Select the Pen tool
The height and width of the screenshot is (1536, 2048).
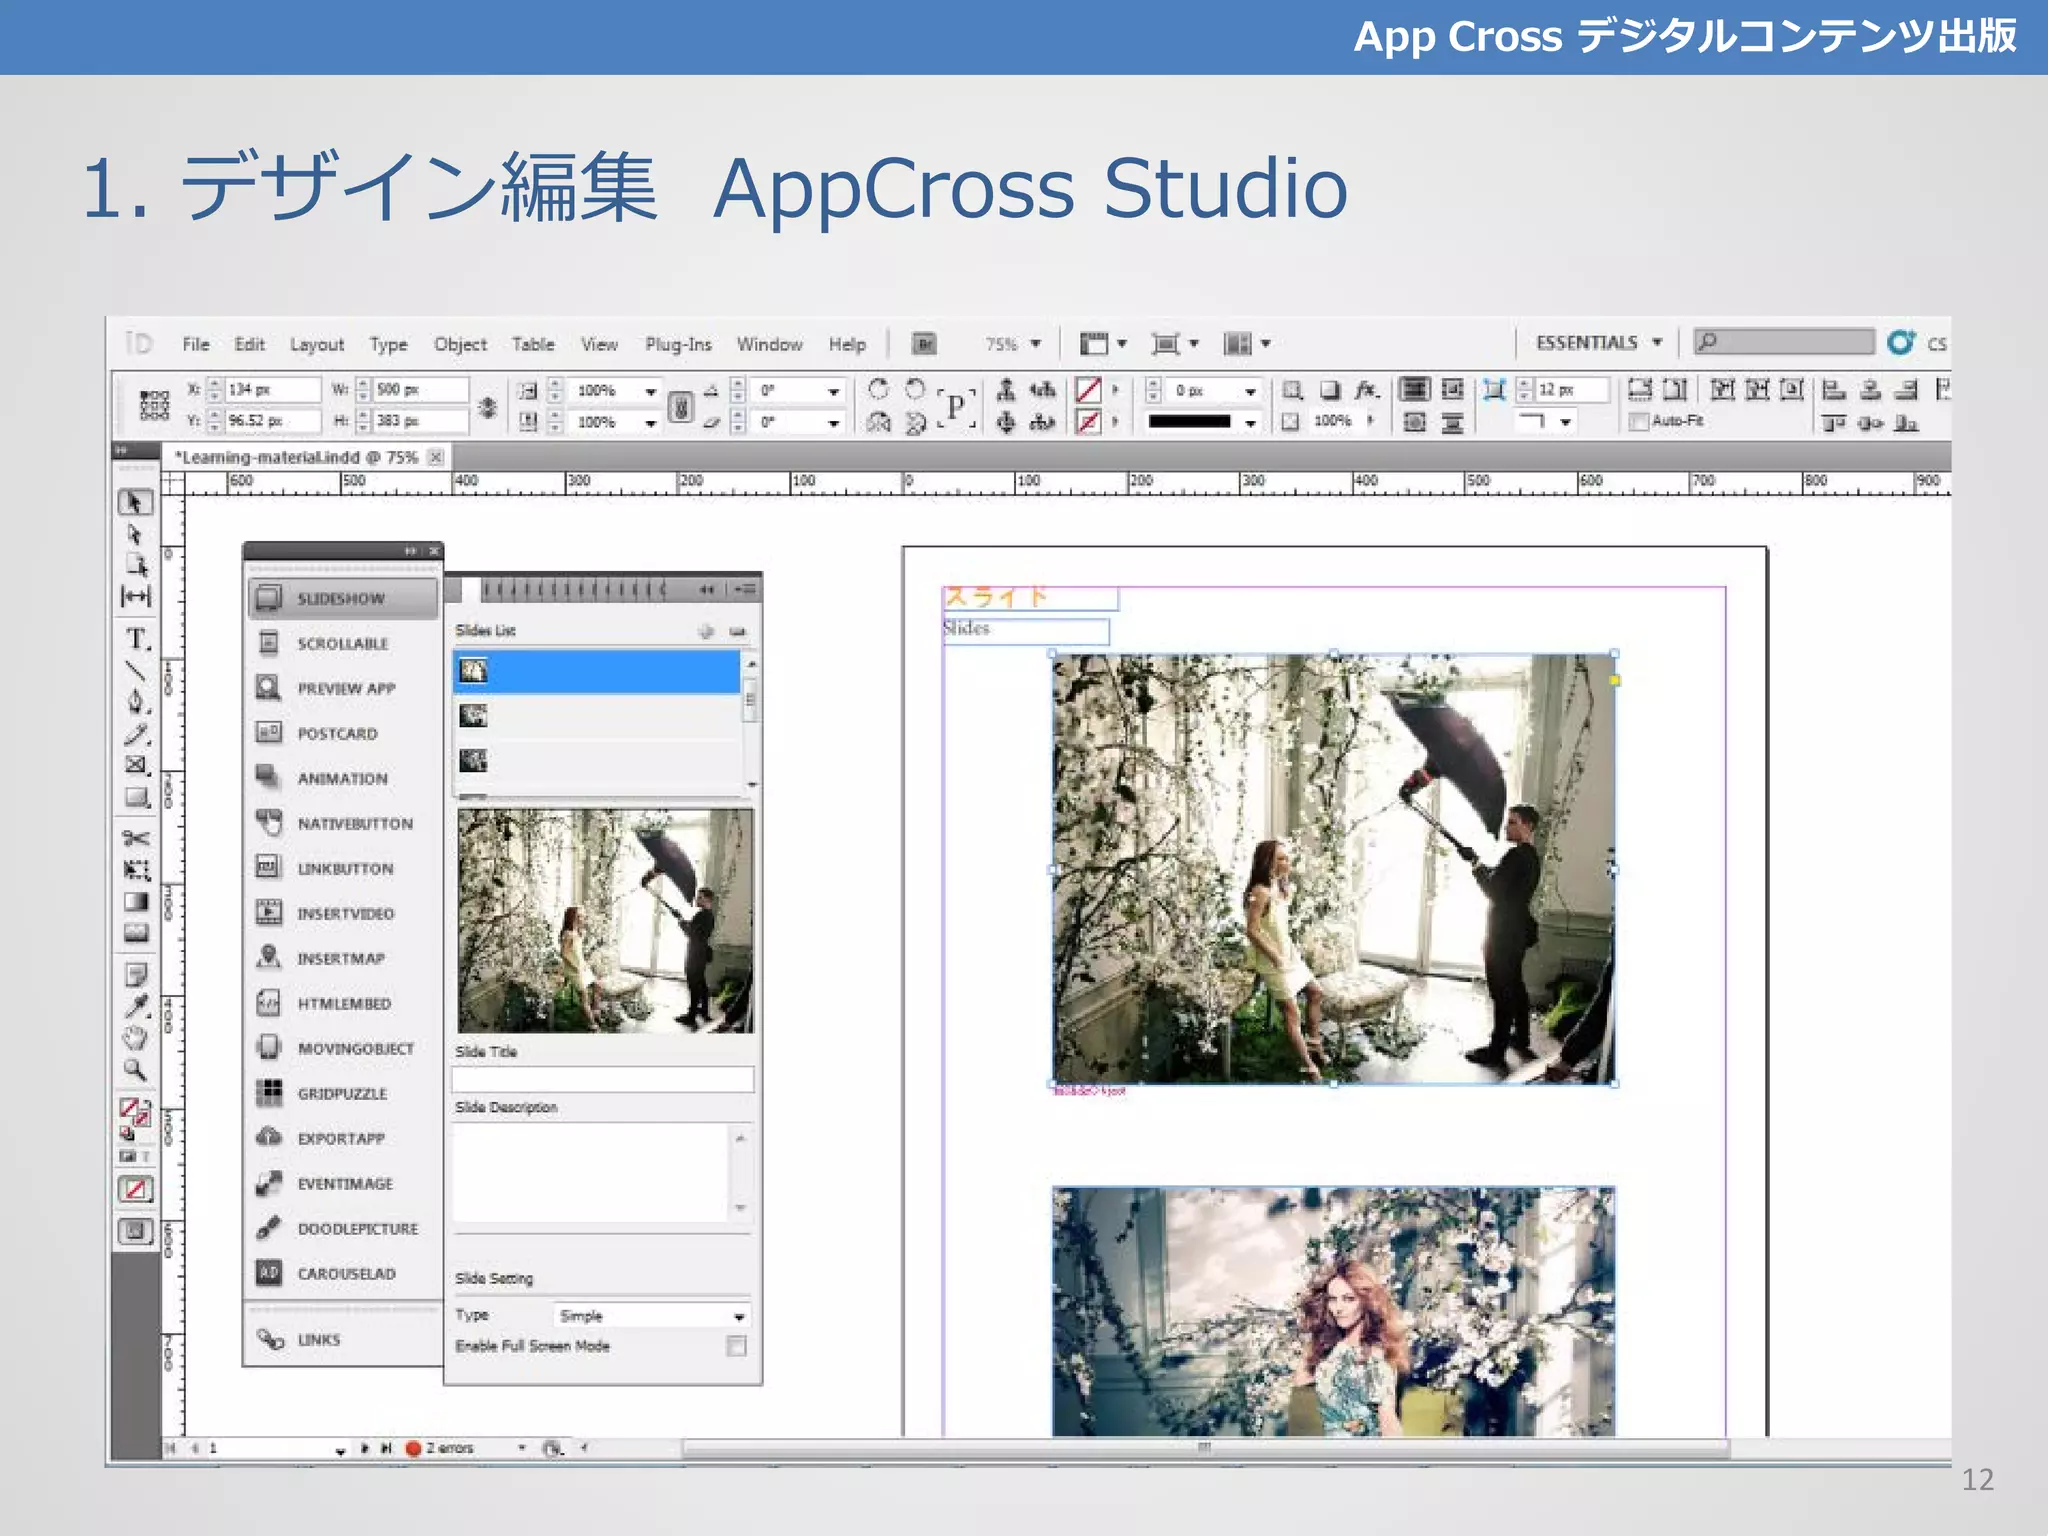click(x=136, y=701)
